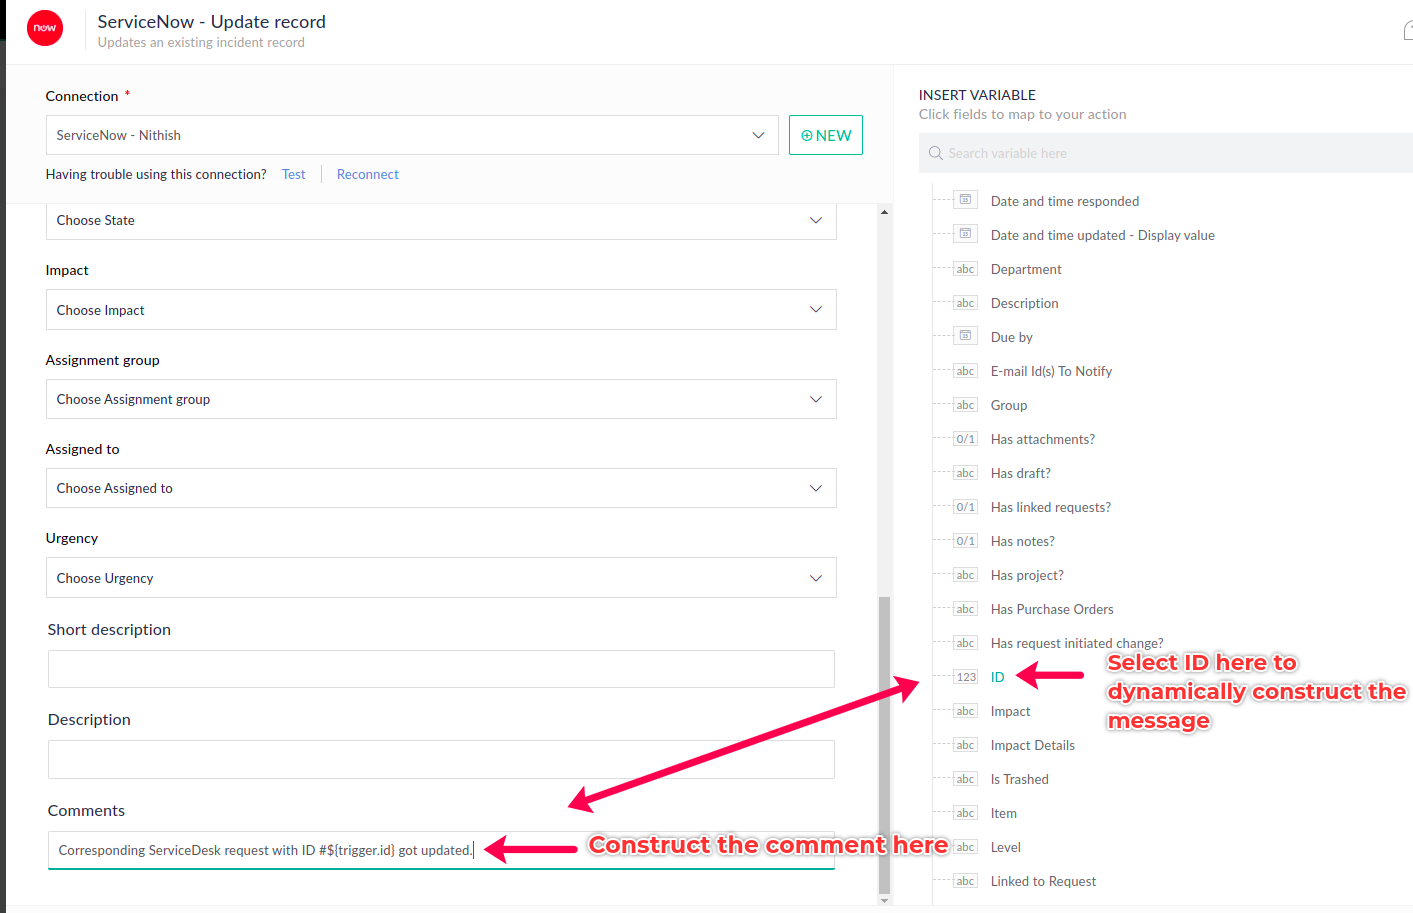Select the Impact variable in the list

(1010, 711)
